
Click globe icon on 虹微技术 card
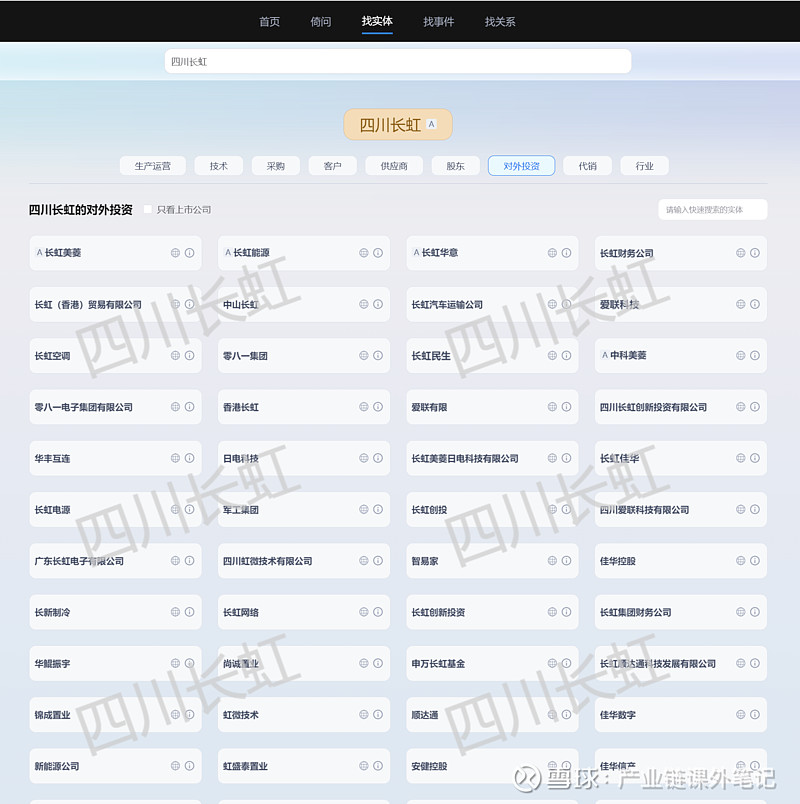tap(364, 714)
